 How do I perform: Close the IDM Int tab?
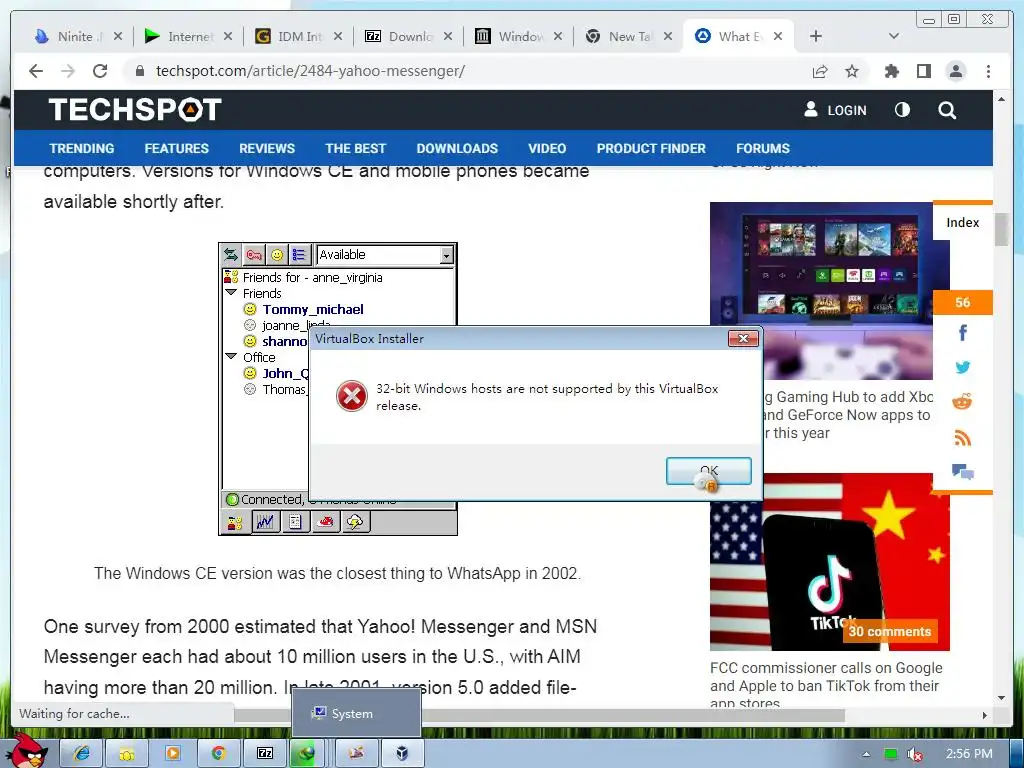[338, 37]
